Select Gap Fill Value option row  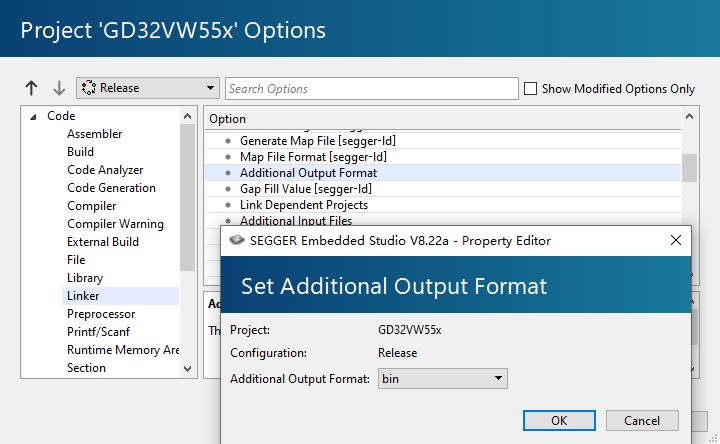tap(305, 189)
